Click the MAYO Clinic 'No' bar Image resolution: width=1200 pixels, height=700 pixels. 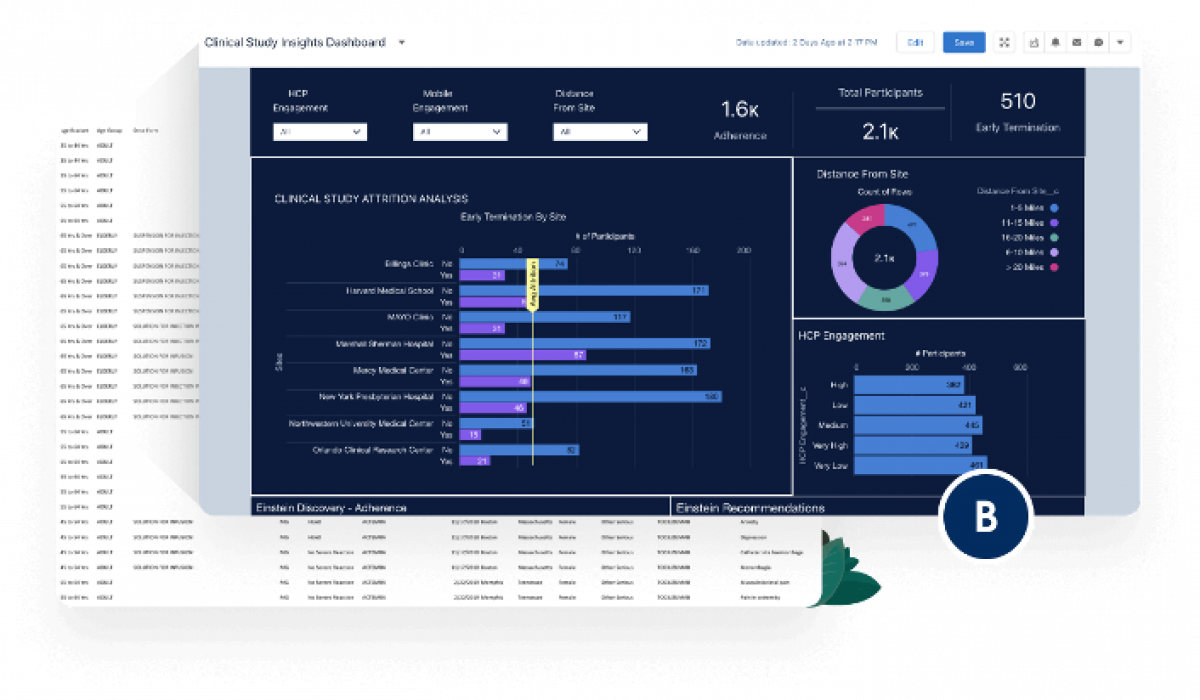click(546, 317)
